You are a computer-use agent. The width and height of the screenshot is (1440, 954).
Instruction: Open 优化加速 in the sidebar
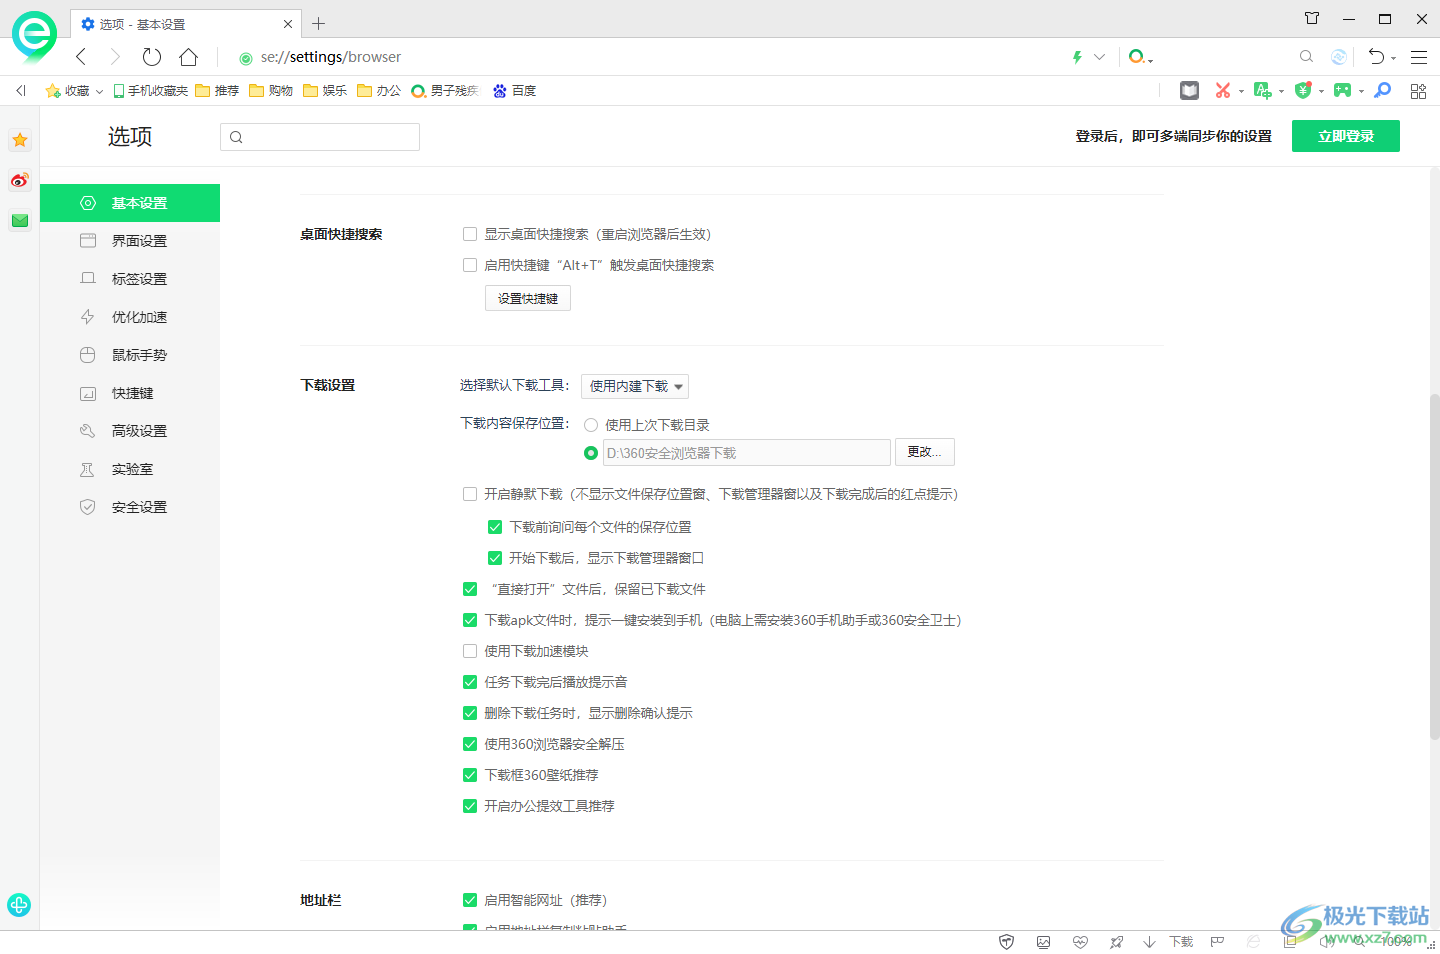tap(130, 317)
